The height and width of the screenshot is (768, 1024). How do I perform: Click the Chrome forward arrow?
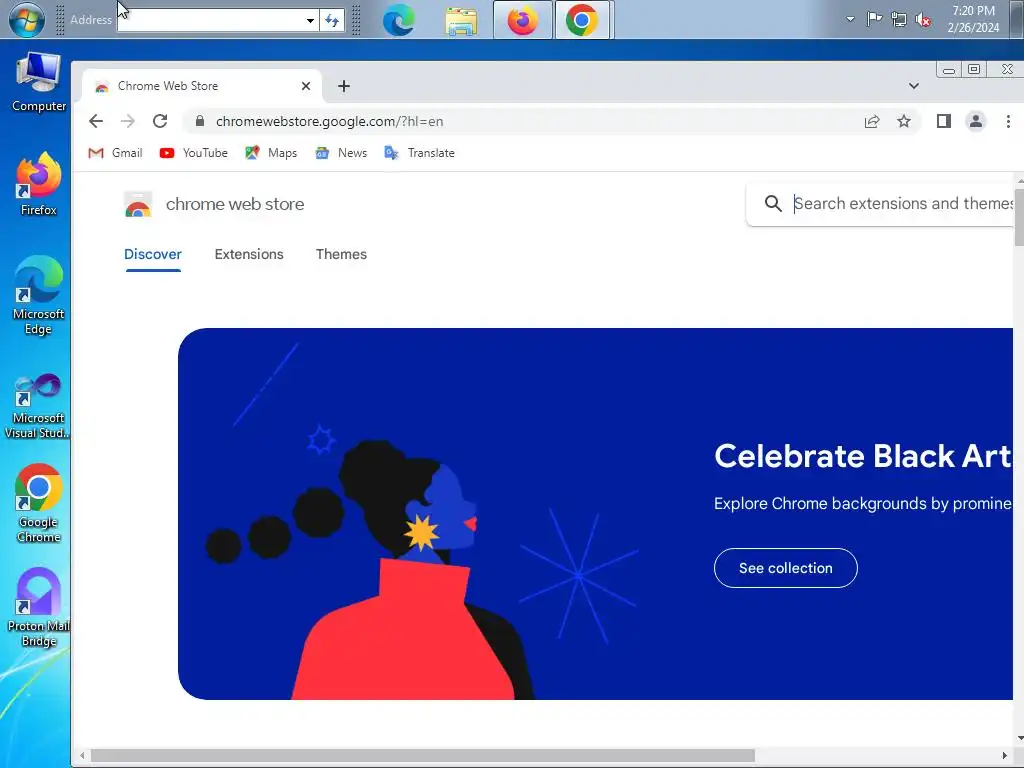click(x=128, y=121)
